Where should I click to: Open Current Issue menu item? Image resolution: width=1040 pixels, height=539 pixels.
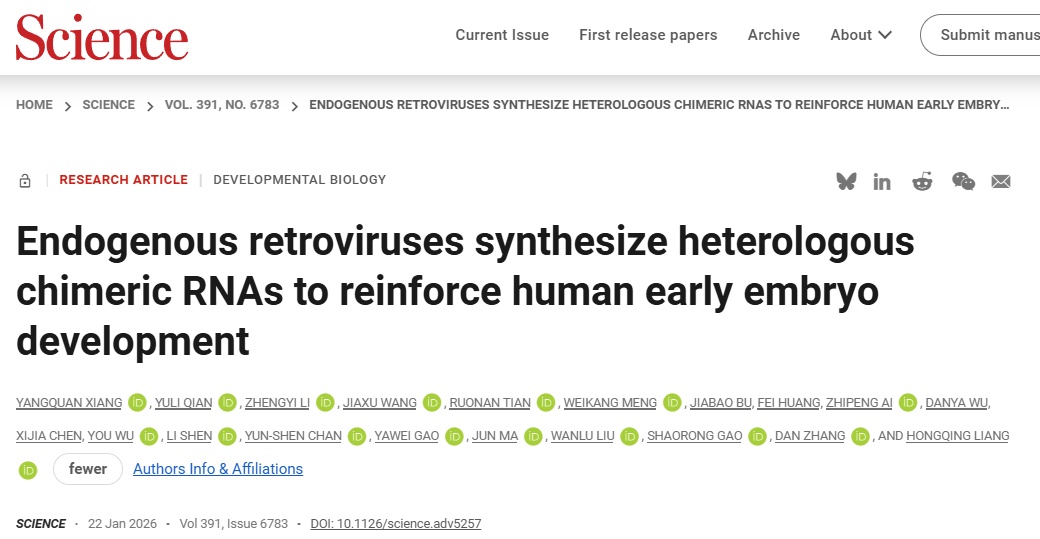(502, 35)
